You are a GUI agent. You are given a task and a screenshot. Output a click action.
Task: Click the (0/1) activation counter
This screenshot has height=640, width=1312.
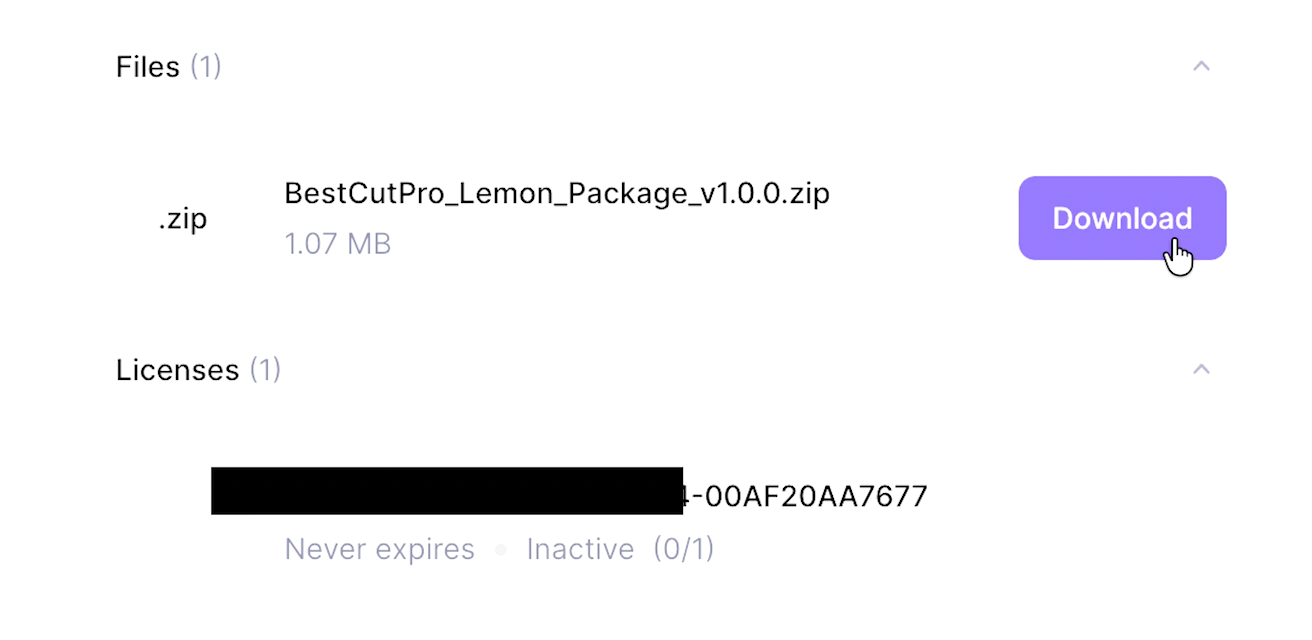click(x=684, y=548)
